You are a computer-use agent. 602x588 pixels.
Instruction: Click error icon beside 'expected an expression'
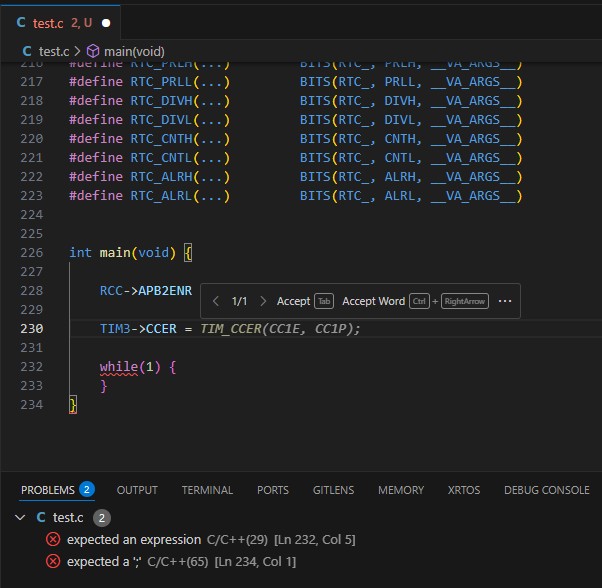click(53, 540)
